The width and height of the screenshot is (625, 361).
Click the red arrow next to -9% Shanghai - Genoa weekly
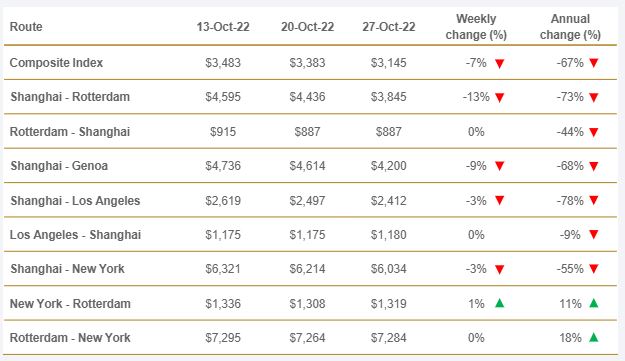tap(499, 166)
